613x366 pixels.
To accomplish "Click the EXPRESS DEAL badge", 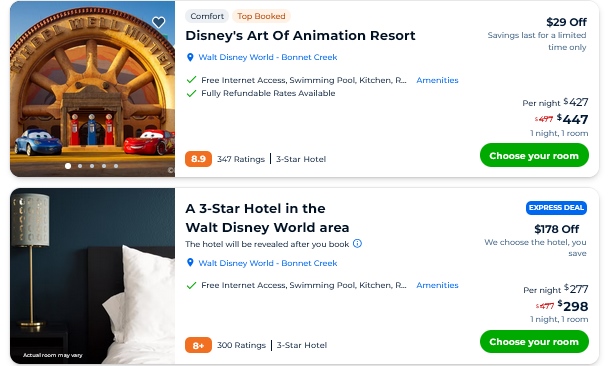I will coord(556,208).
